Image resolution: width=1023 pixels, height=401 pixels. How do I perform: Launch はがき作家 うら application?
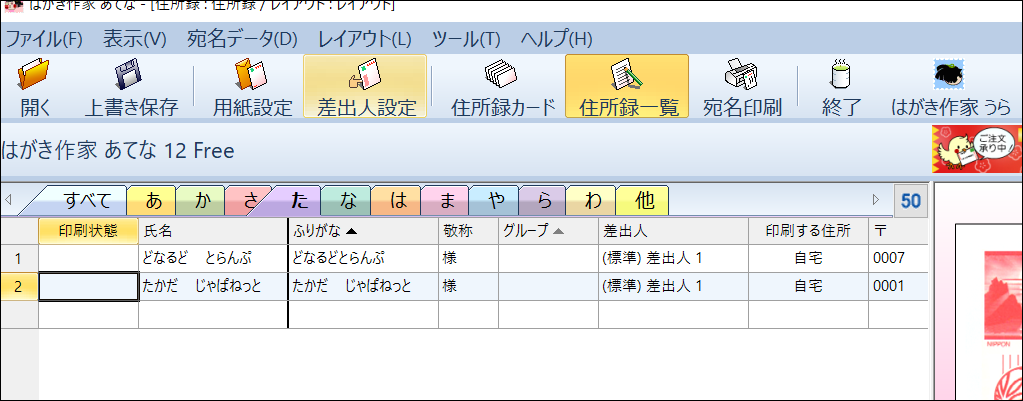(x=951, y=87)
